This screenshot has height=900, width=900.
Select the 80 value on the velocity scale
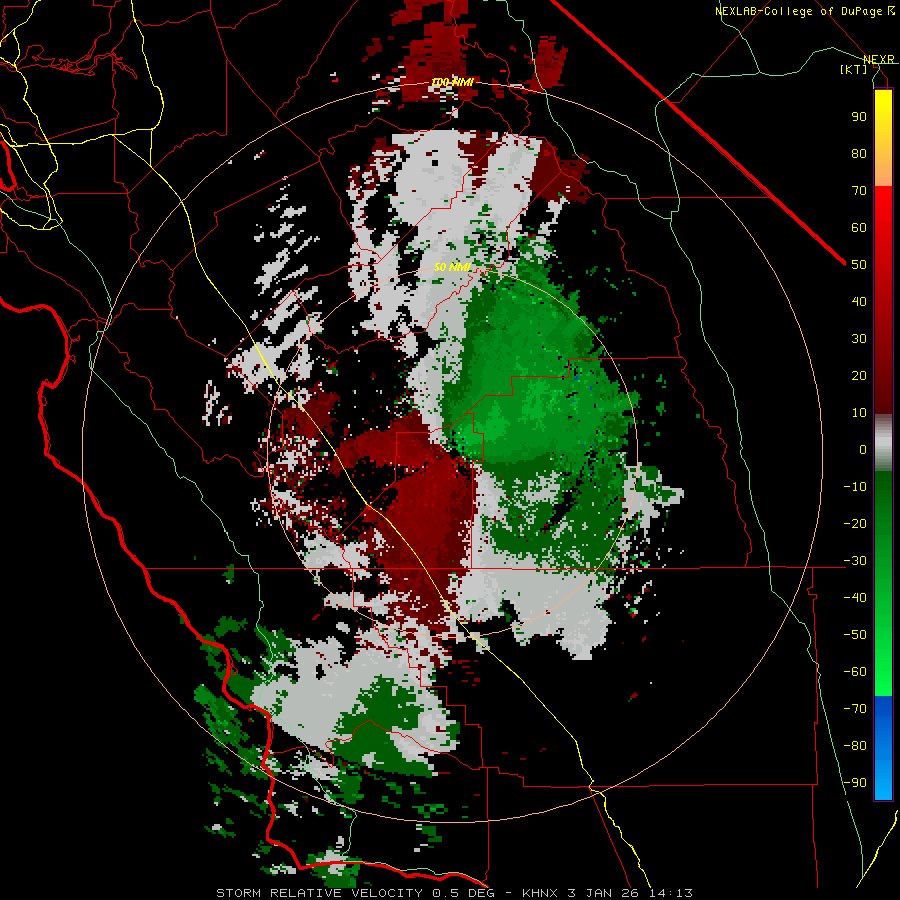pos(859,153)
